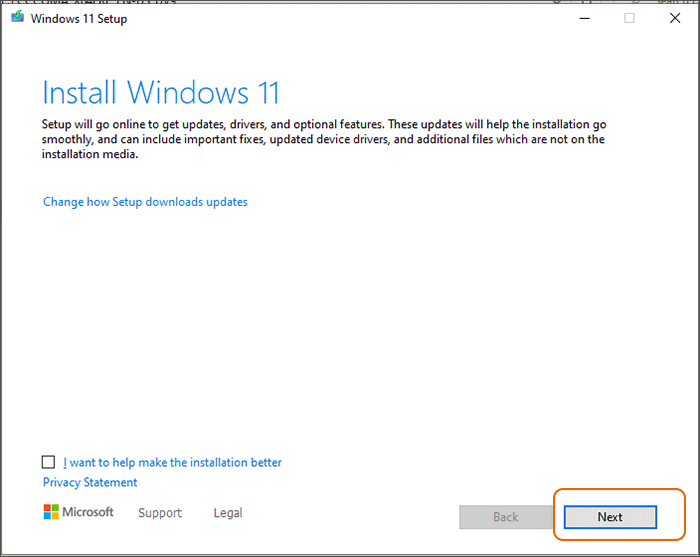This screenshot has width=700, height=557.
Task: Minimize the Windows 11 Setup window
Action: 584,18
